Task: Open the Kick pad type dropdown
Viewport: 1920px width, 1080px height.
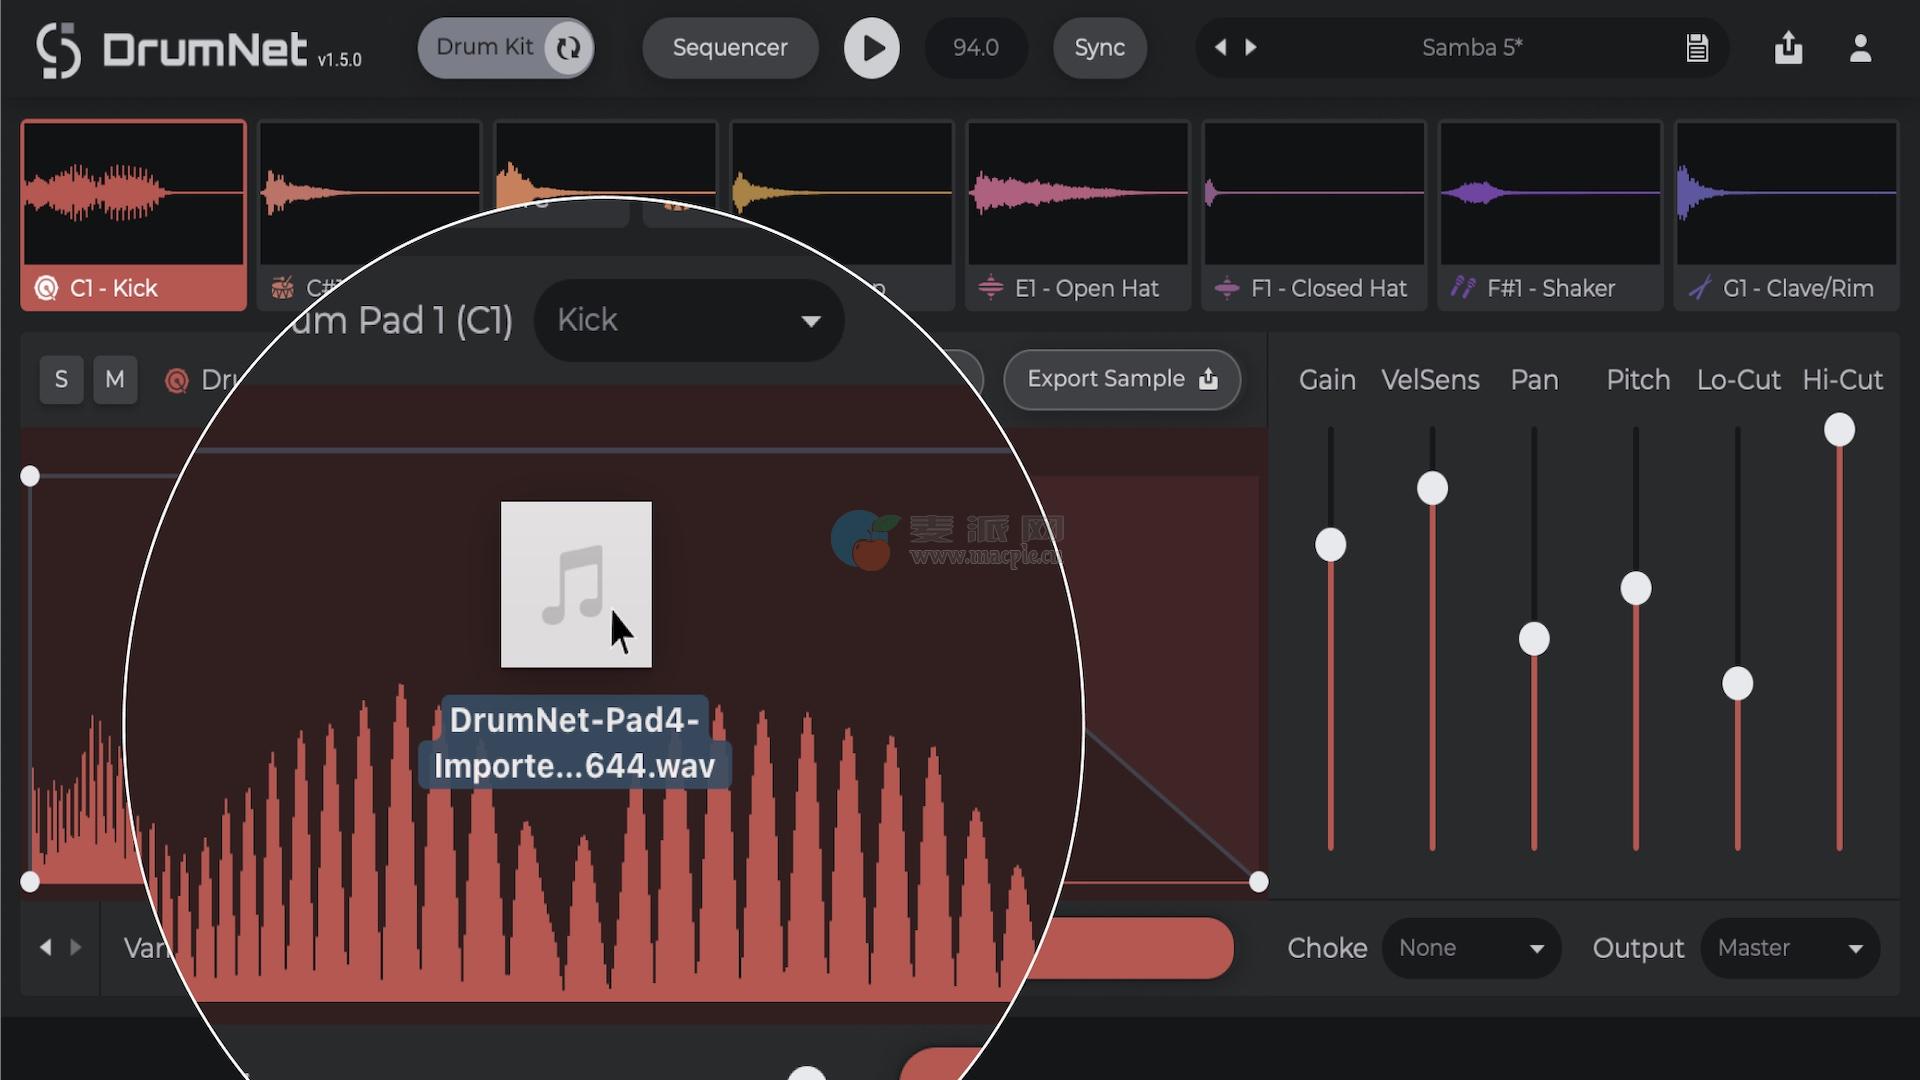Action: click(x=689, y=320)
